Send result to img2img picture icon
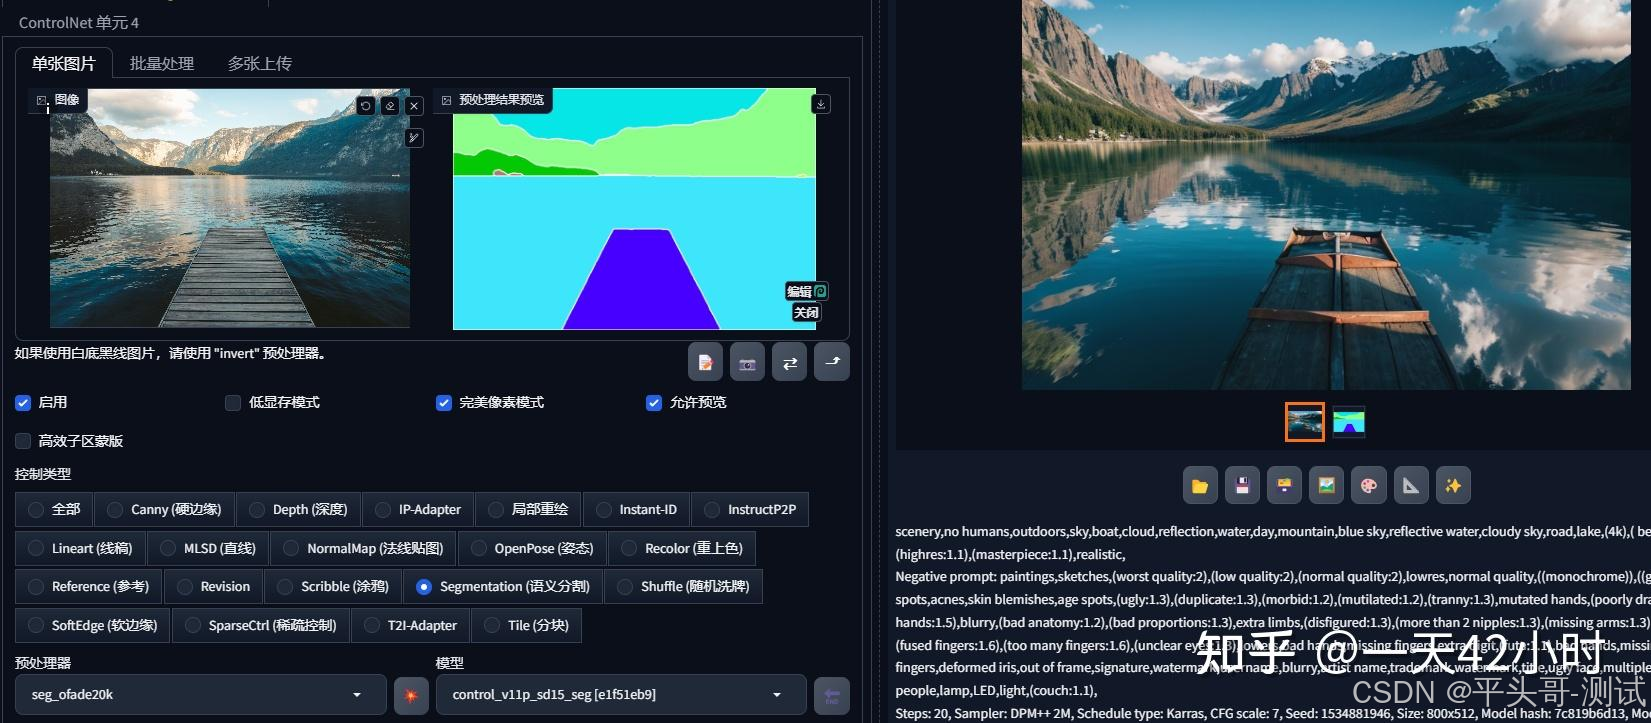 1326,485
